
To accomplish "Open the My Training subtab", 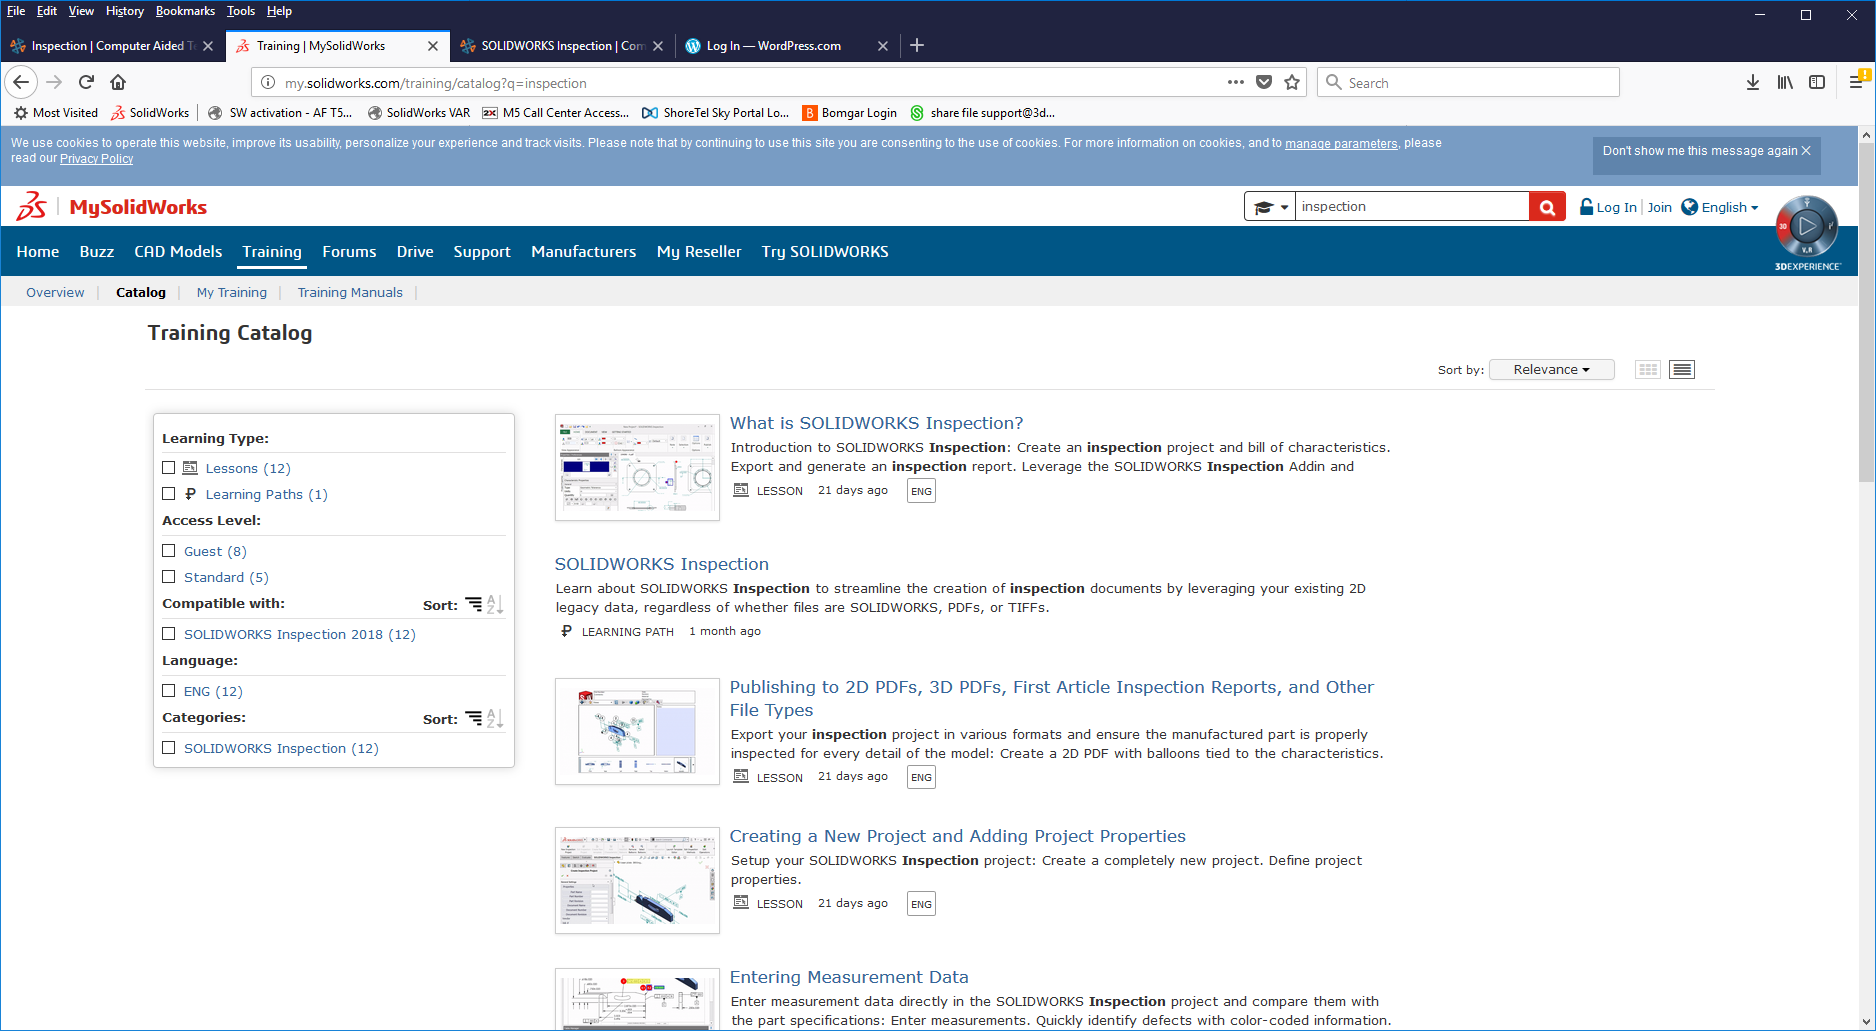I will coord(232,292).
